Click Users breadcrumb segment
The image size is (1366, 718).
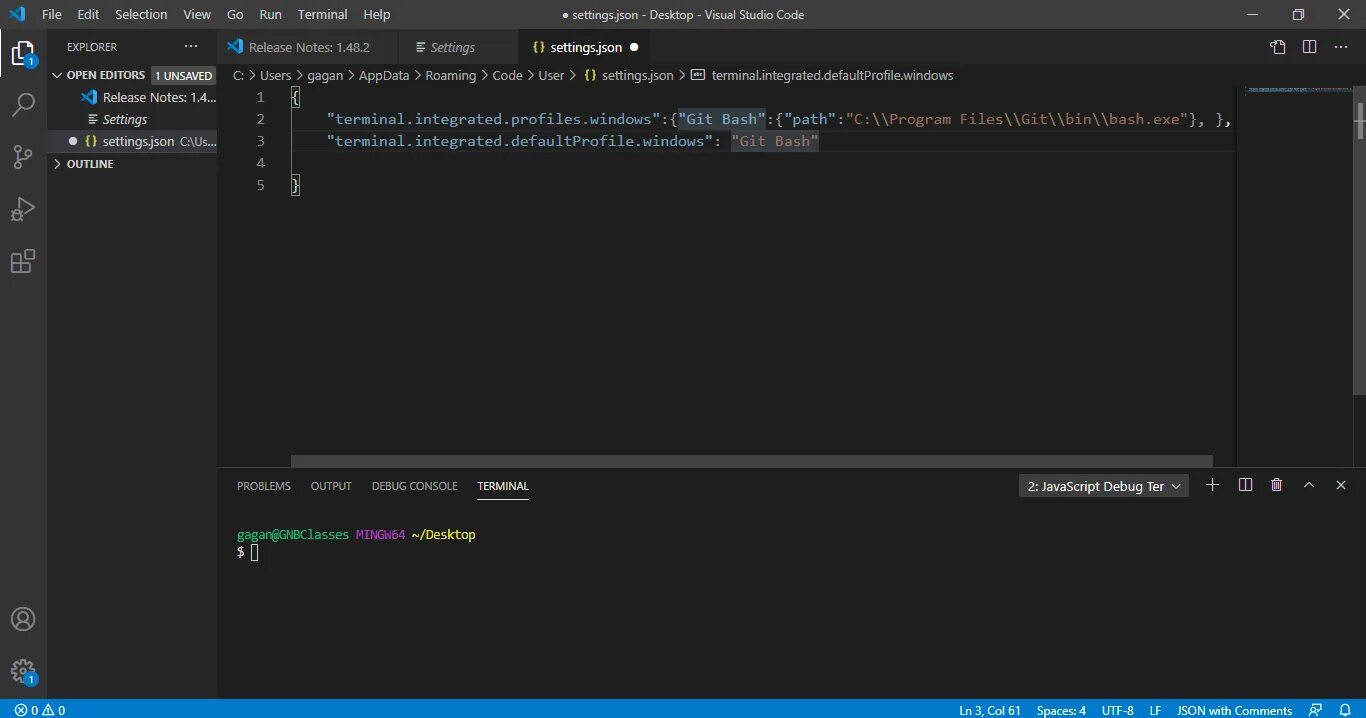275,75
